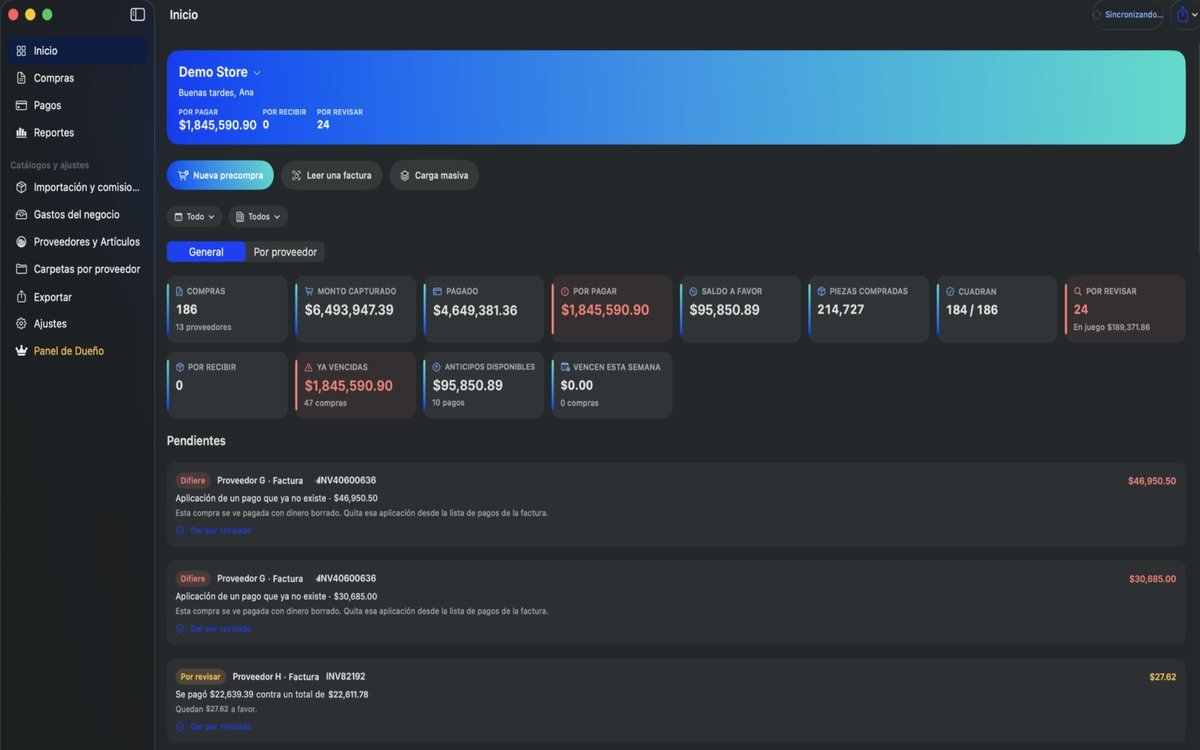Open the Todos document filter dropdown
The height and width of the screenshot is (750, 1200).
pos(258,216)
